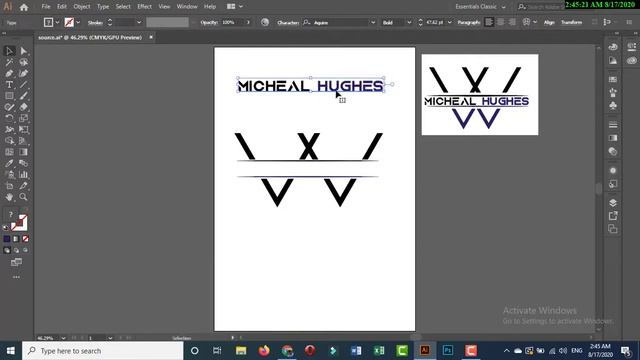Open the Align panel link
This screenshot has width=640, height=360.
tap(549, 22)
